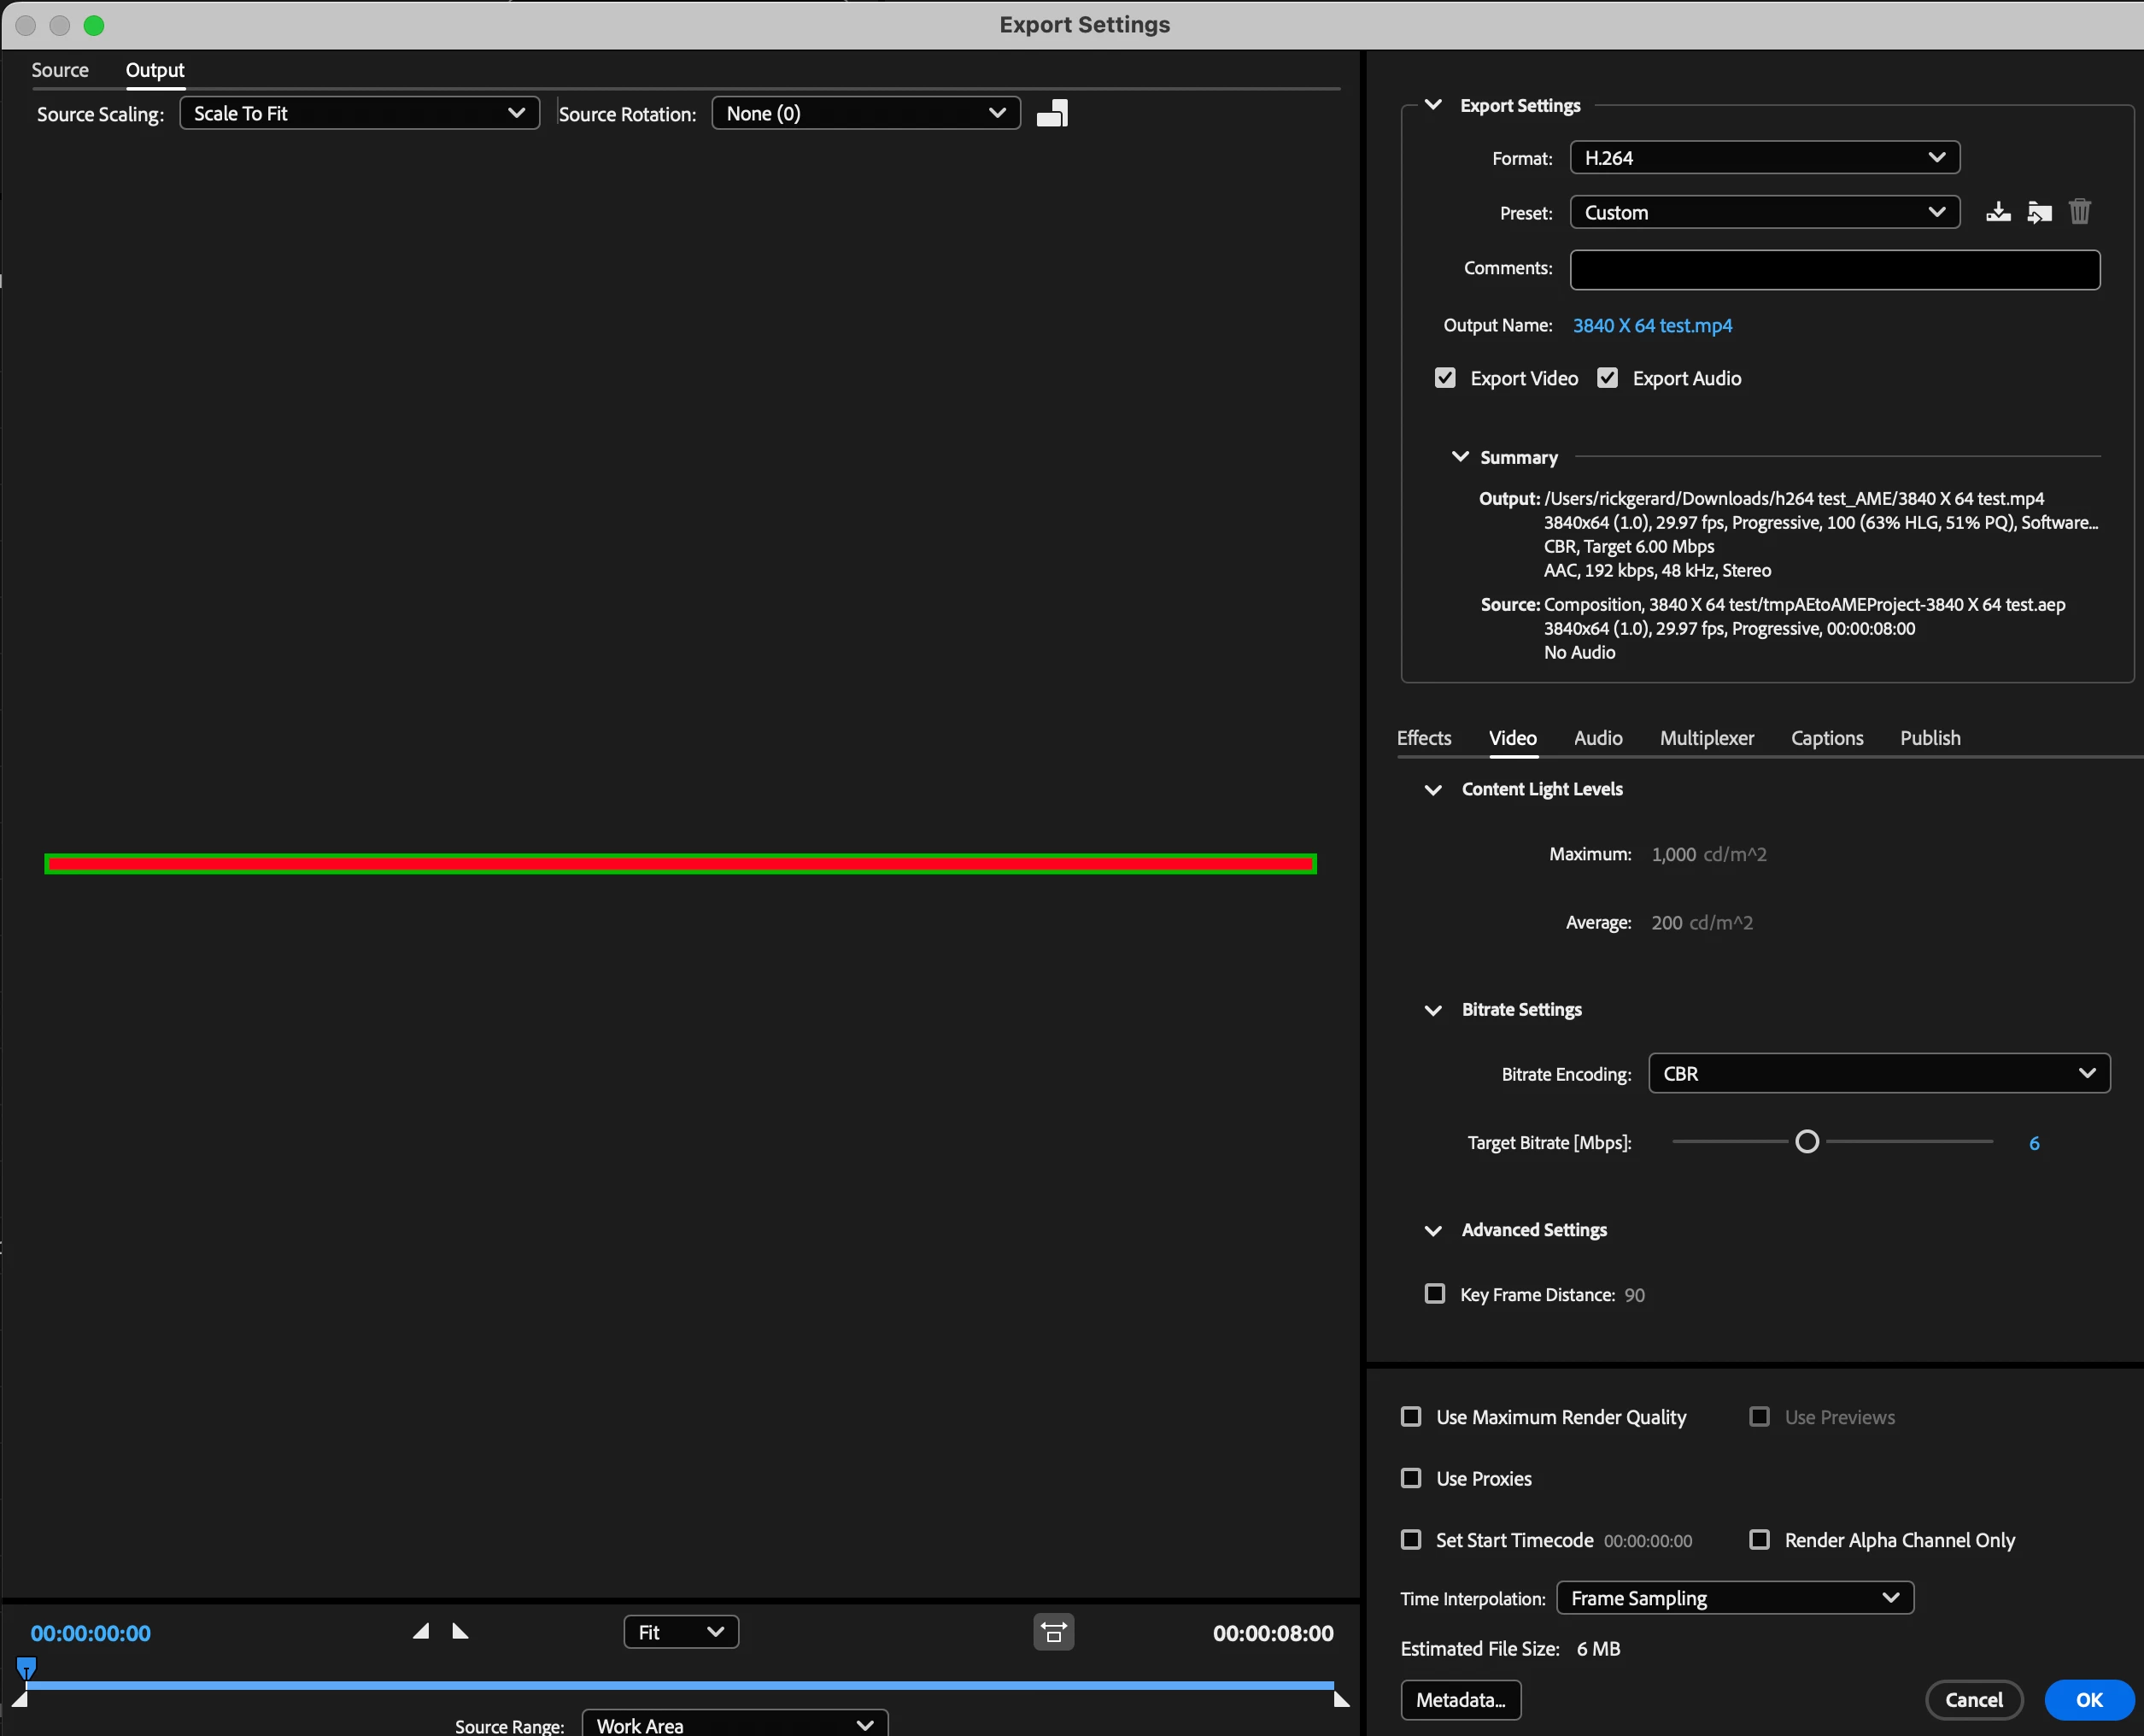This screenshot has height=1736, width=2144.
Task: Uncheck the Export Audio checkbox
Action: (1607, 378)
